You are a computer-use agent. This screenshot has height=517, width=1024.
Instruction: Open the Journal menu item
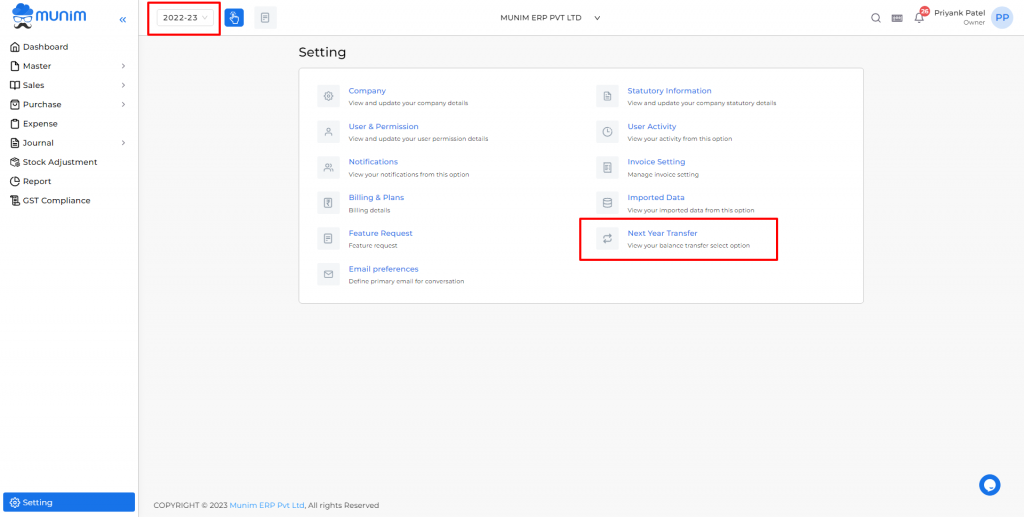pos(38,143)
